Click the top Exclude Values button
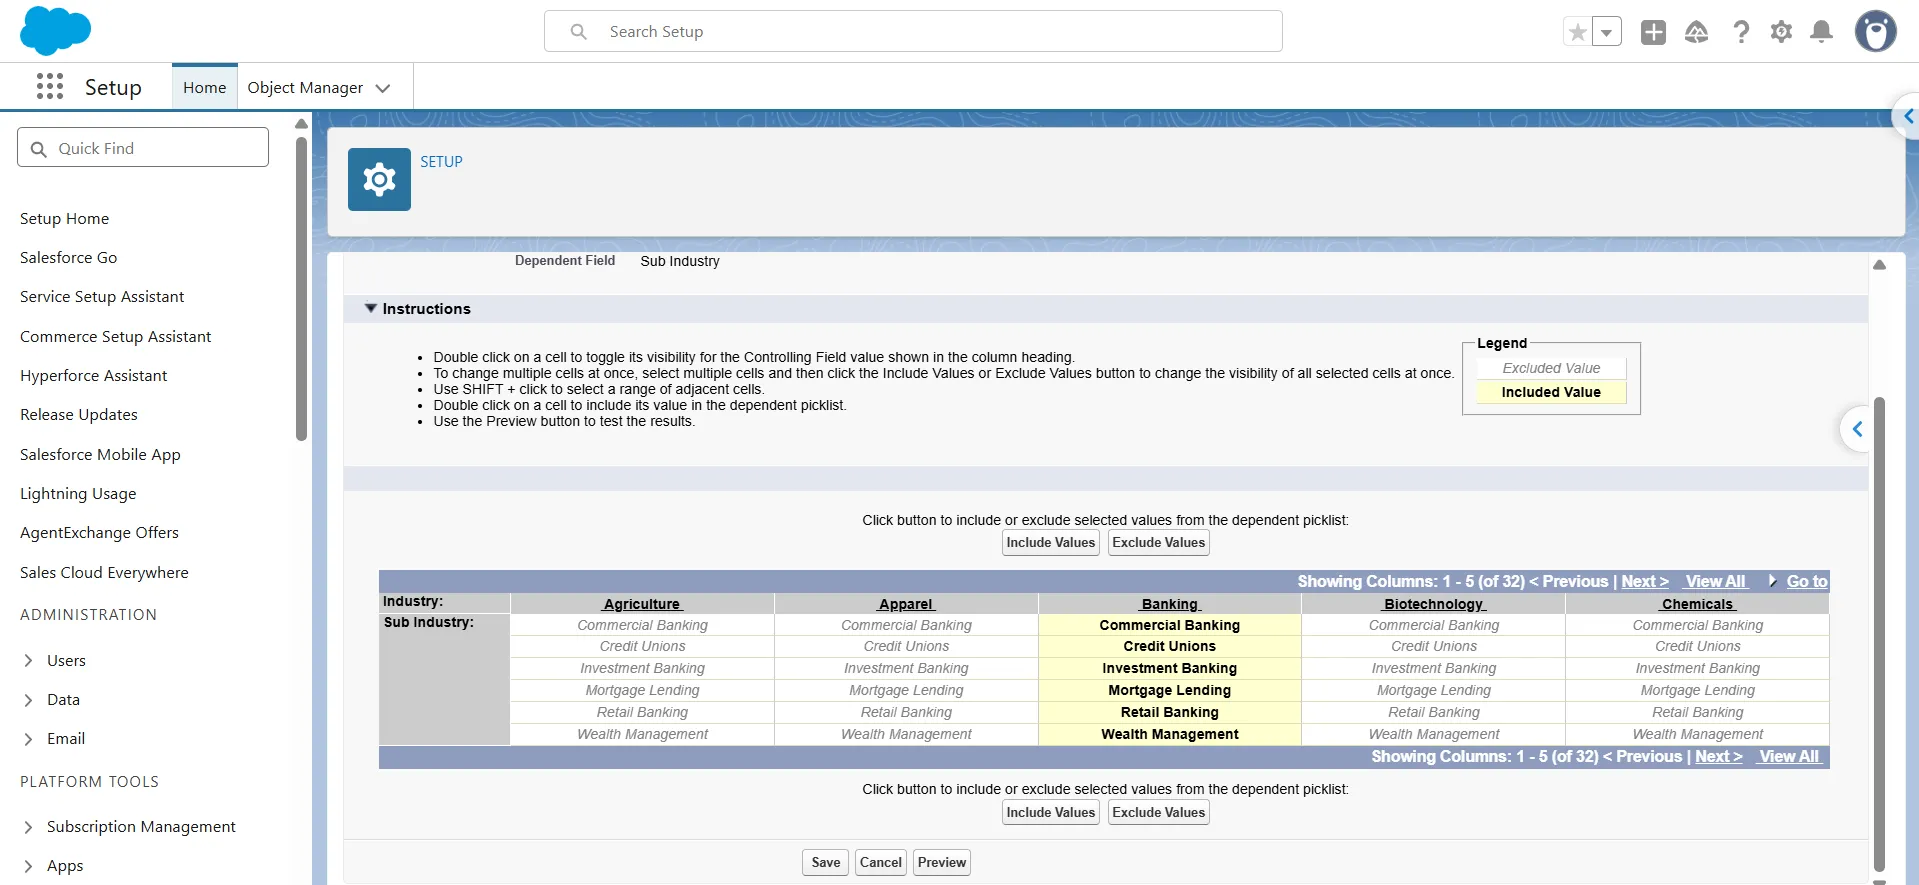The width and height of the screenshot is (1919, 885). tap(1158, 543)
